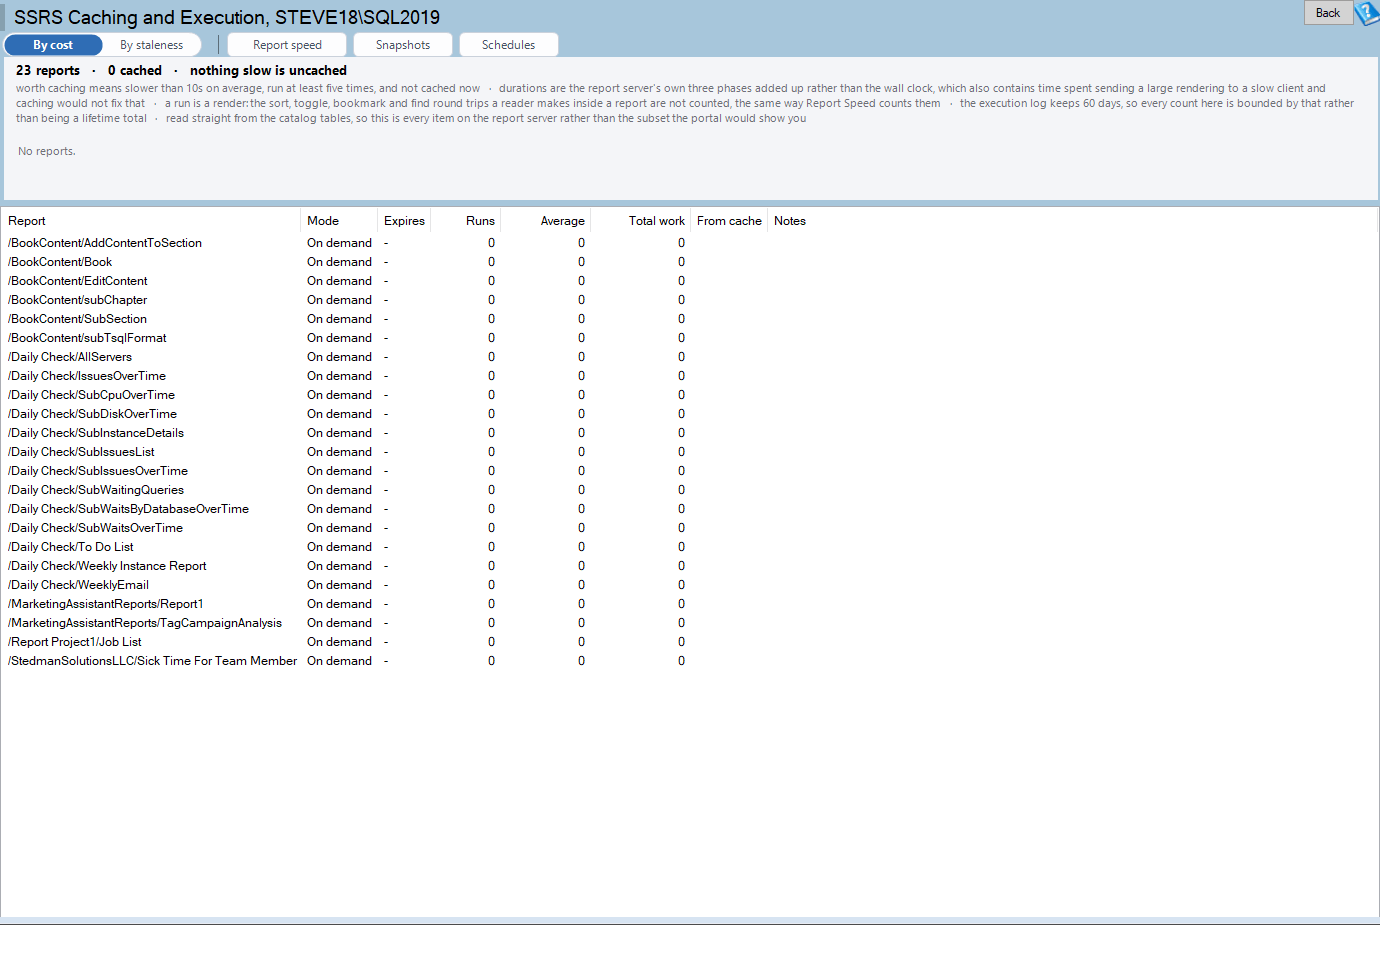1380x976 pixels.
Task: Click the '0 cached' summary text
Action: tap(135, 70)
